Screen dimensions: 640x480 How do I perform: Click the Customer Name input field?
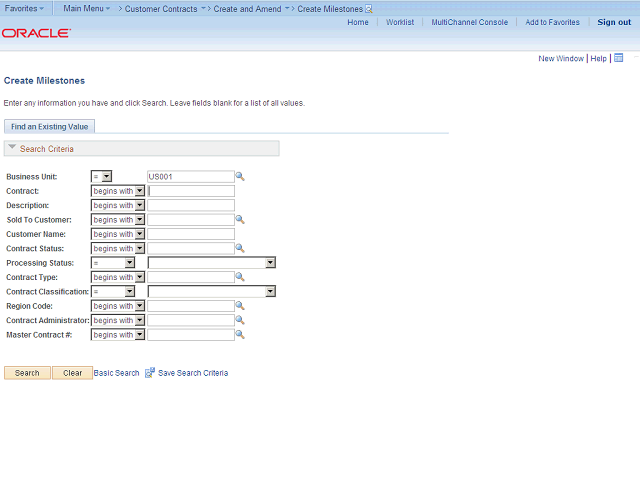[191, 234]
